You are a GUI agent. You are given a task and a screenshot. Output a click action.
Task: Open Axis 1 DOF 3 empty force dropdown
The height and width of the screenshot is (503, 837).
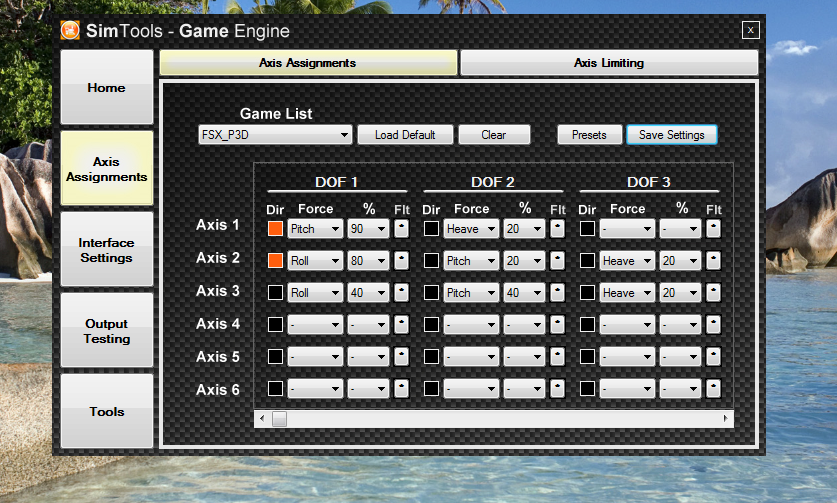tap(627, 229)
